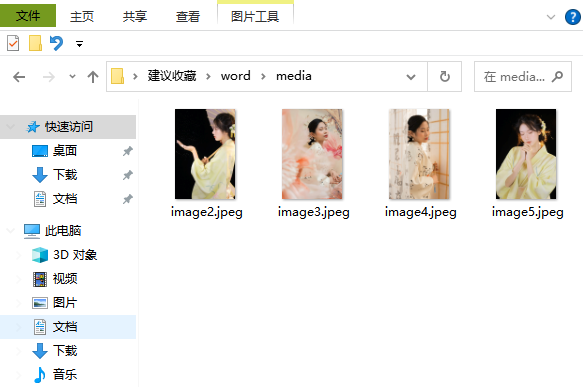Open the 文件 menu tab

coord(28,16)
